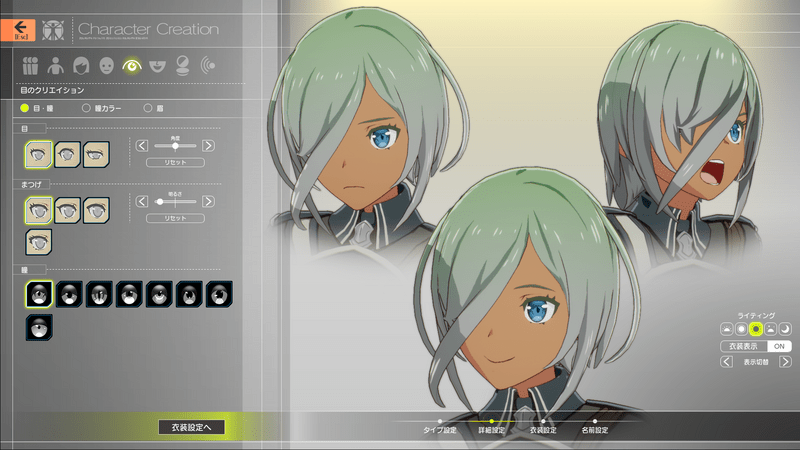Select the moon night lighting icon
800x450 pixels.
pyautogui.click(x=785, y=328)
